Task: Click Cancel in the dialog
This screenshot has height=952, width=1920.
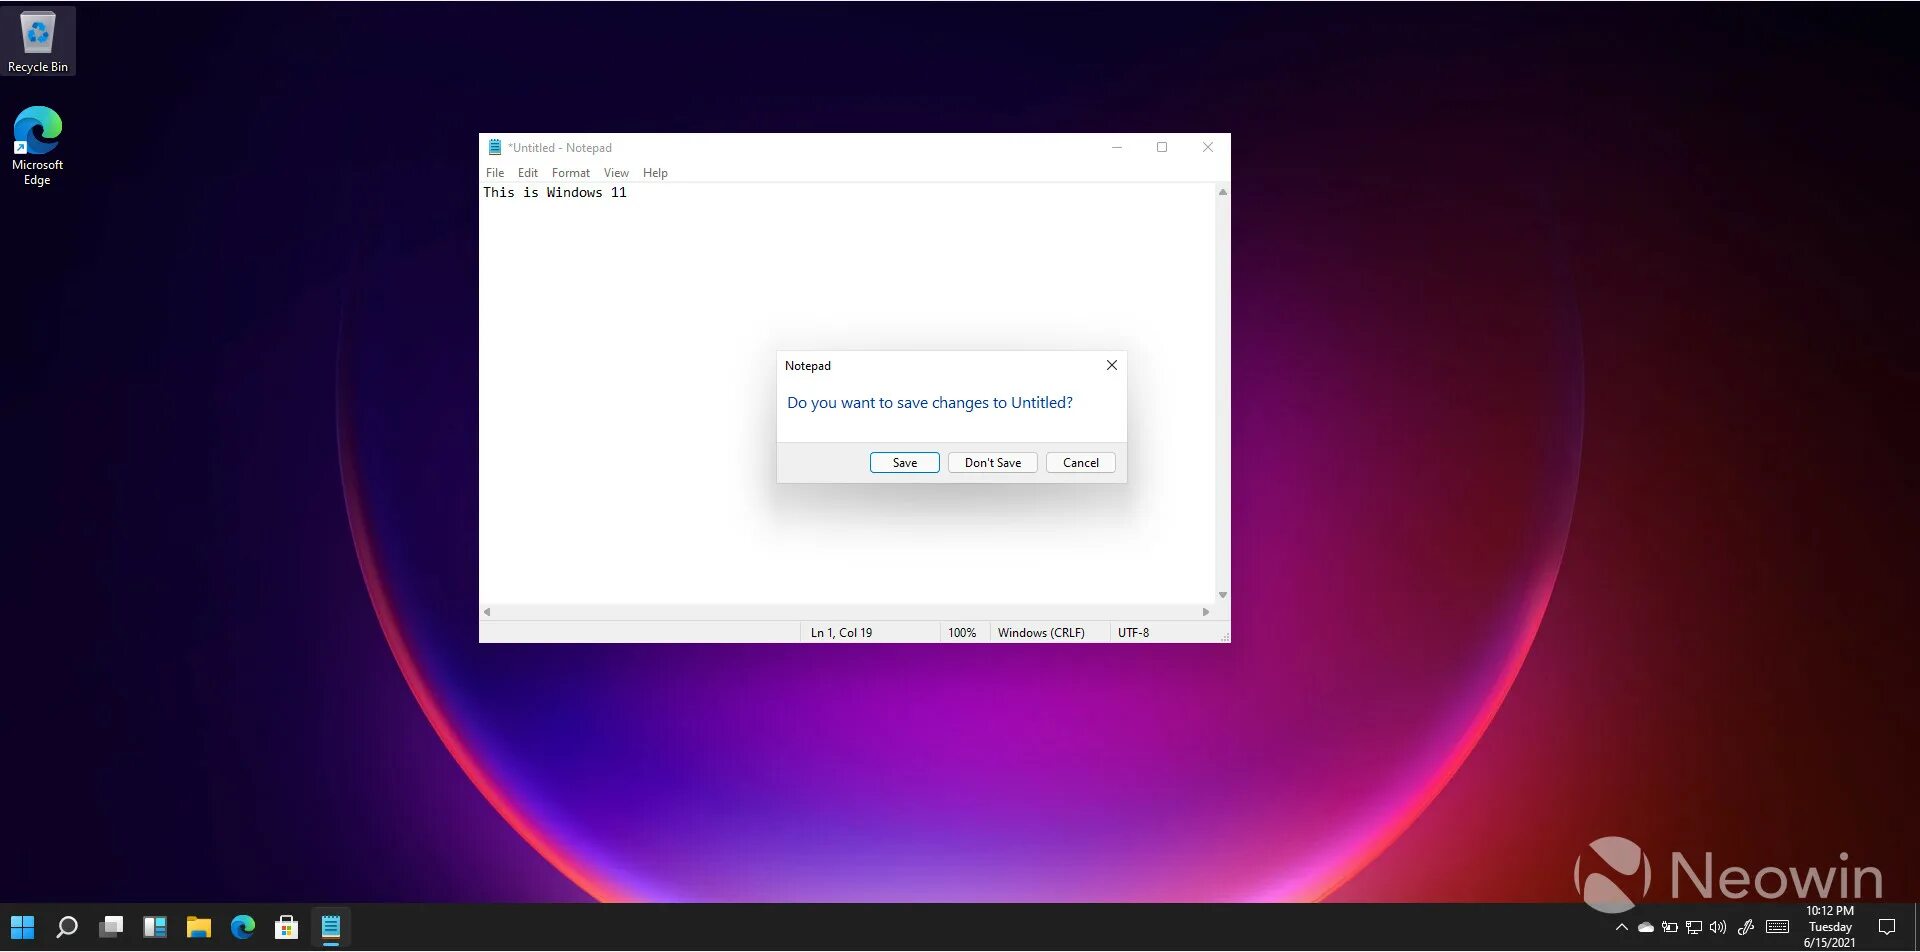Action: pyautogui.click(x=1081, y=463)
